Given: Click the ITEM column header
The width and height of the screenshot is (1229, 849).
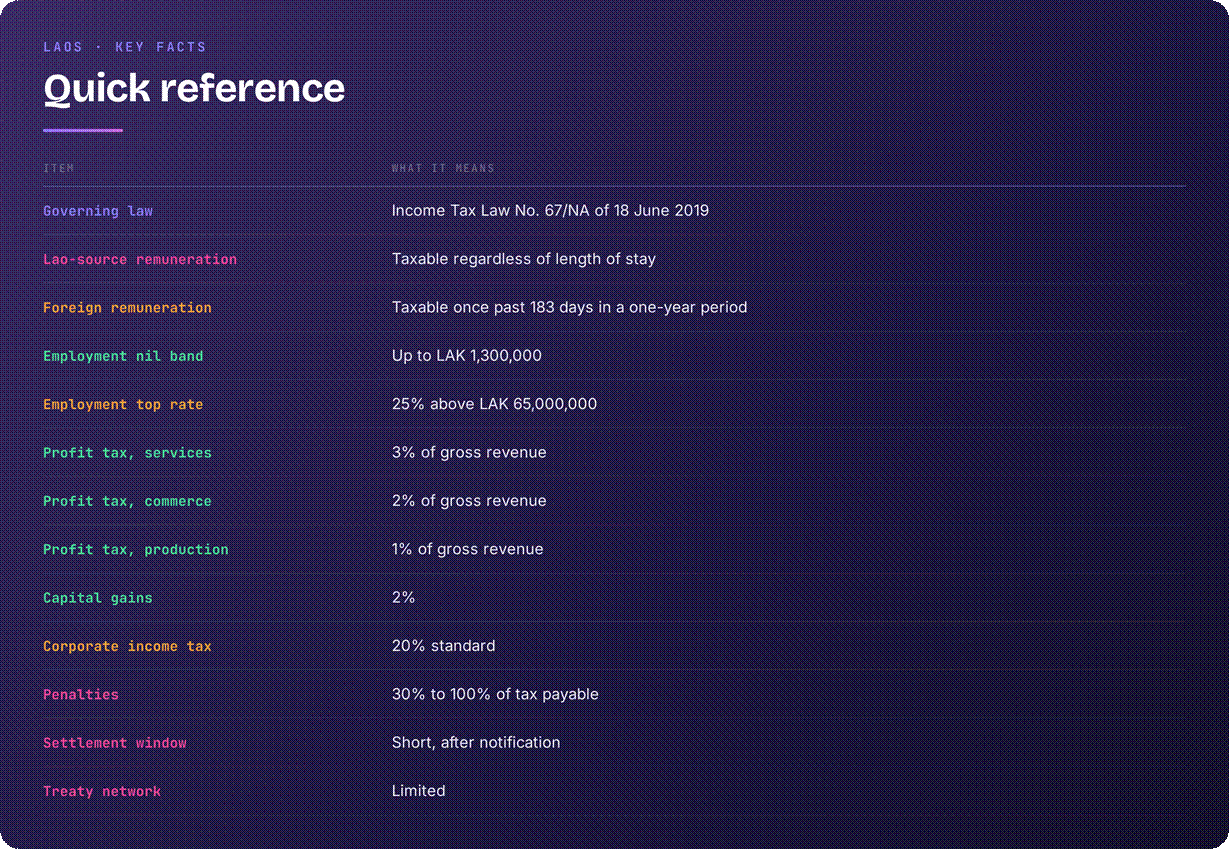Looking at the screenshot, I should (x=59, y=168).
